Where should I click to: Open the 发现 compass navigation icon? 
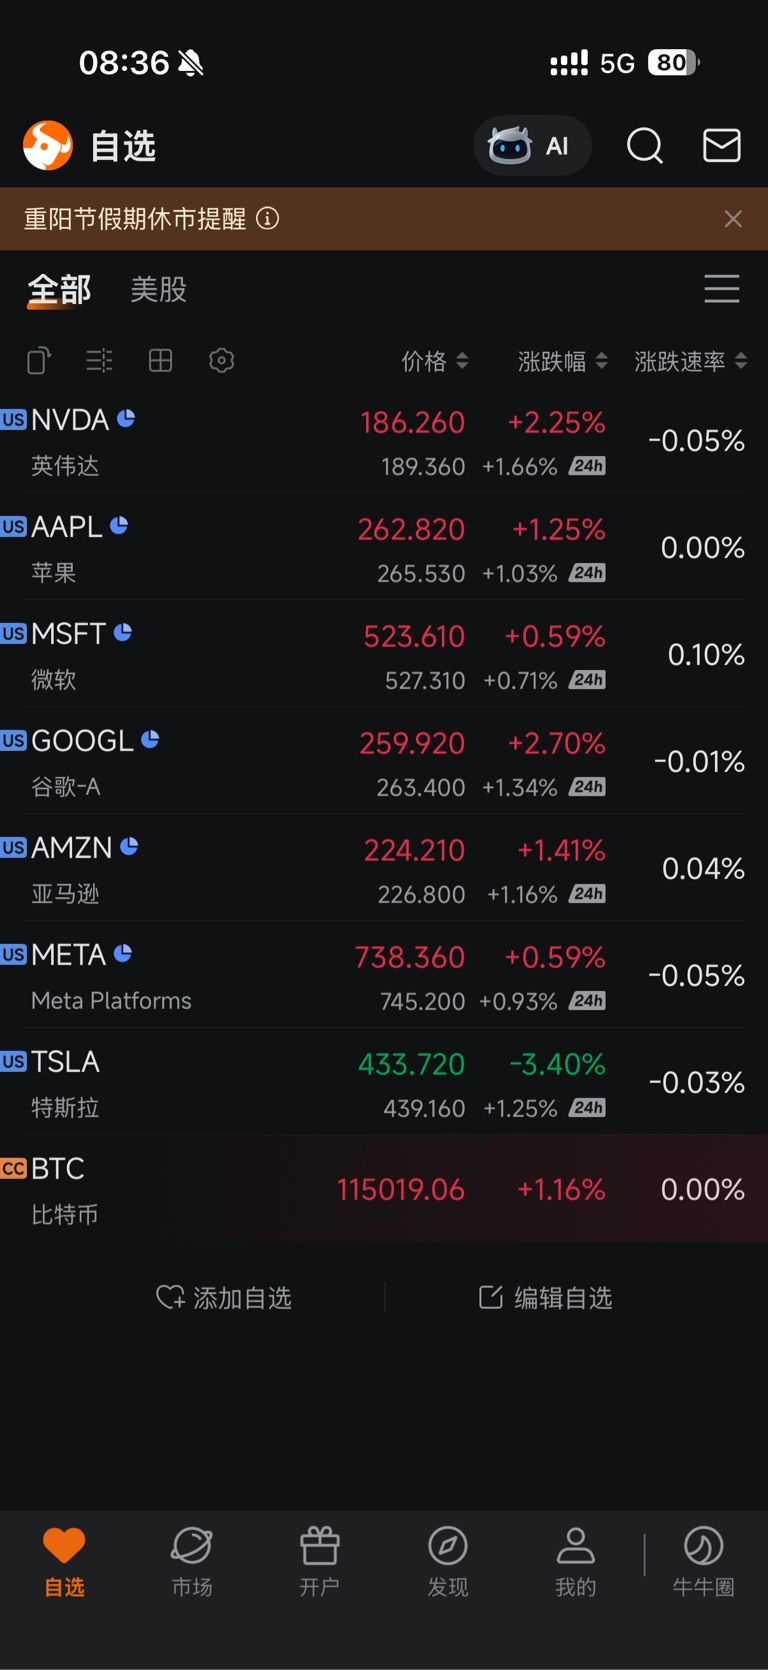pos(447,1561)
